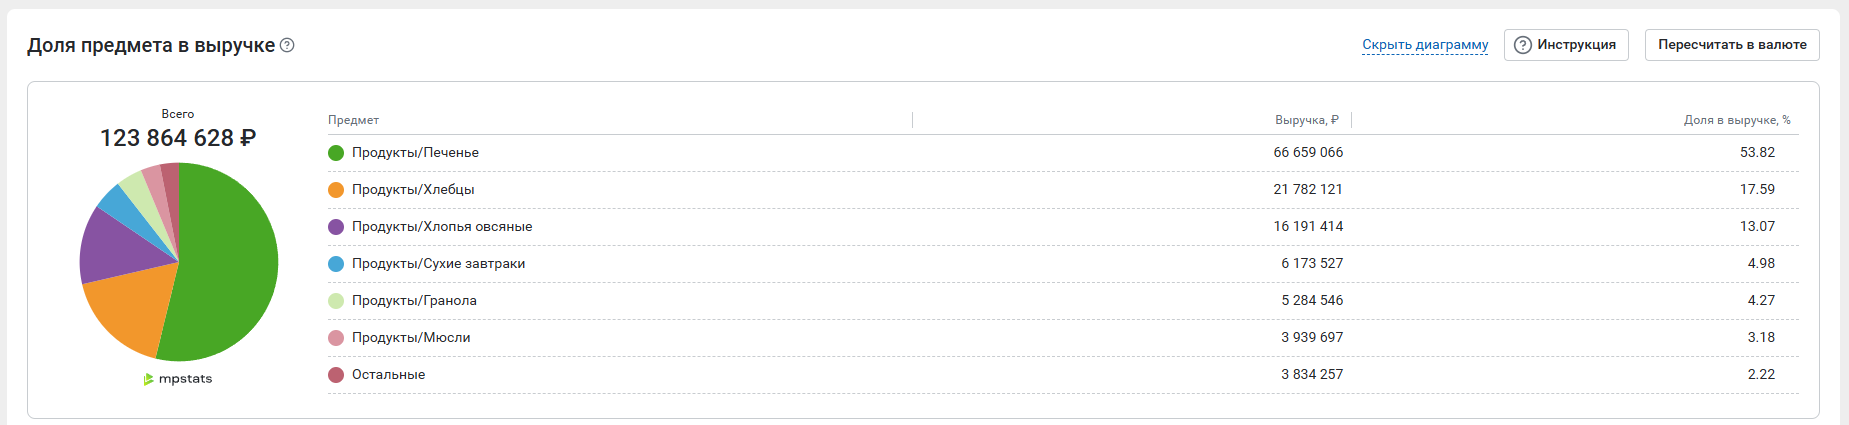This screenshot has width=1849, height=425.
Task: Click the orange Хлебцы legend dot
Action: [336, 190]
